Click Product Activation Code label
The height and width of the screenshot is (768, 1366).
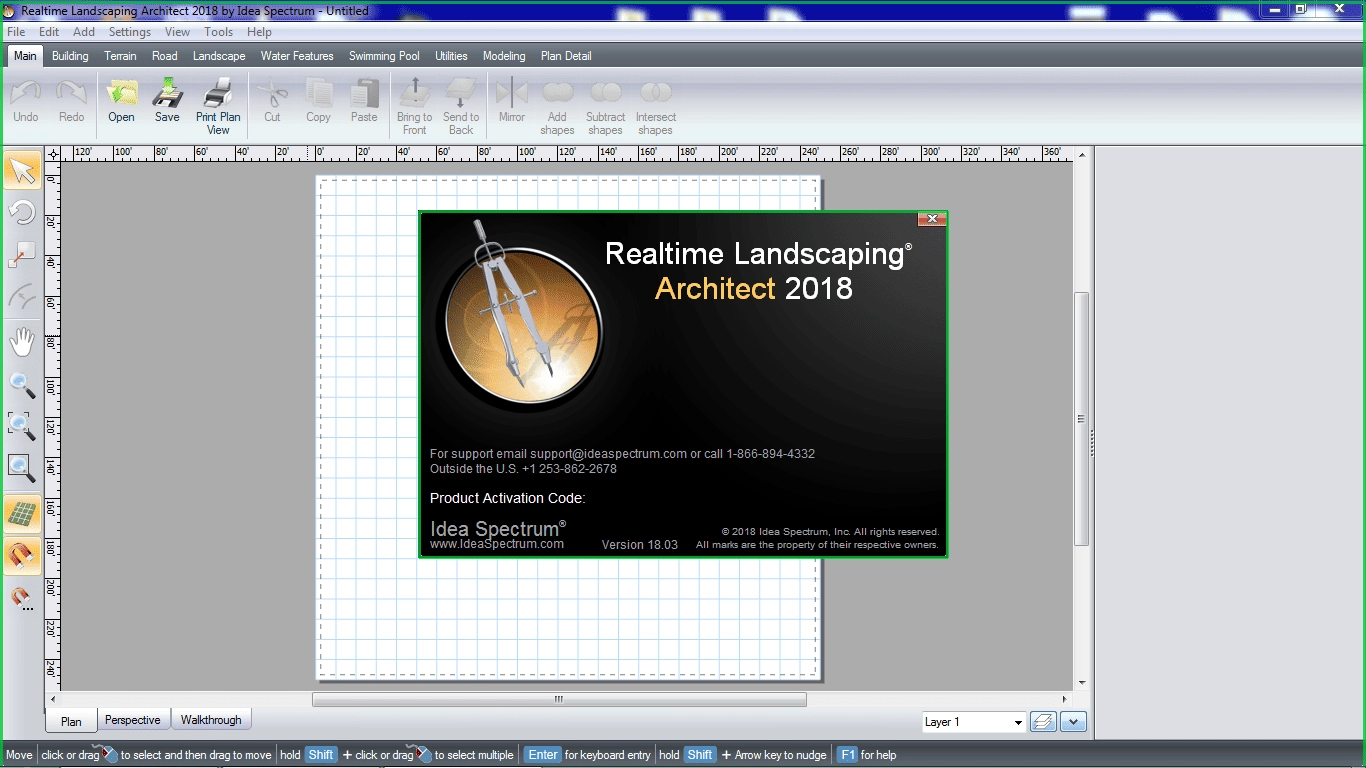(508, 498)
